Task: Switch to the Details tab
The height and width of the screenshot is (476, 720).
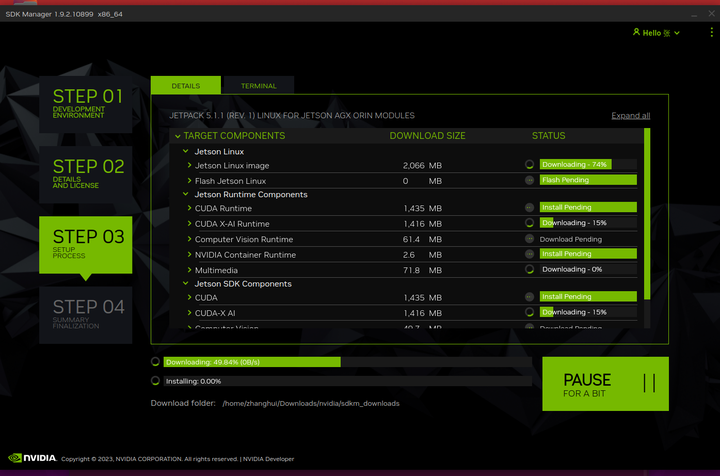Action: (x=186, y=85)
